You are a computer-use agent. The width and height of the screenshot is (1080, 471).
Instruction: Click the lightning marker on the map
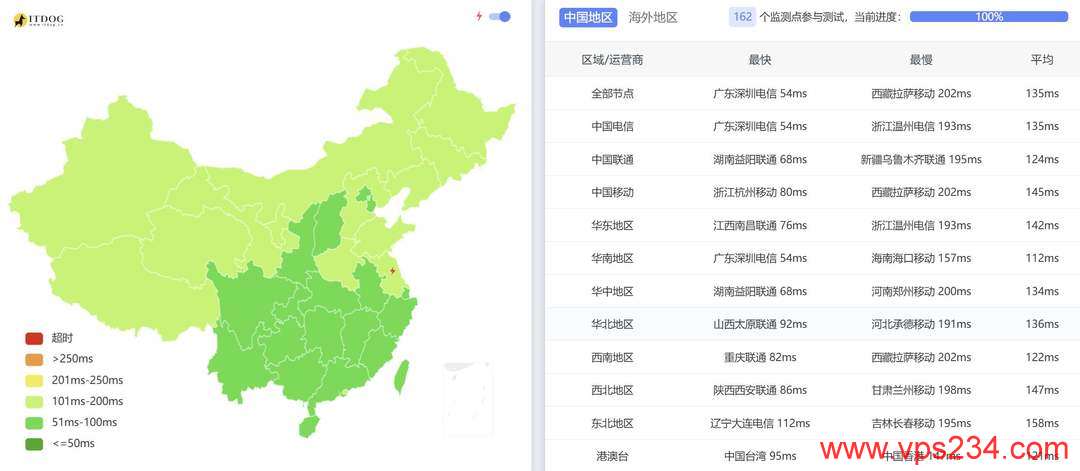pyautogui.click(x=392, y=270)
